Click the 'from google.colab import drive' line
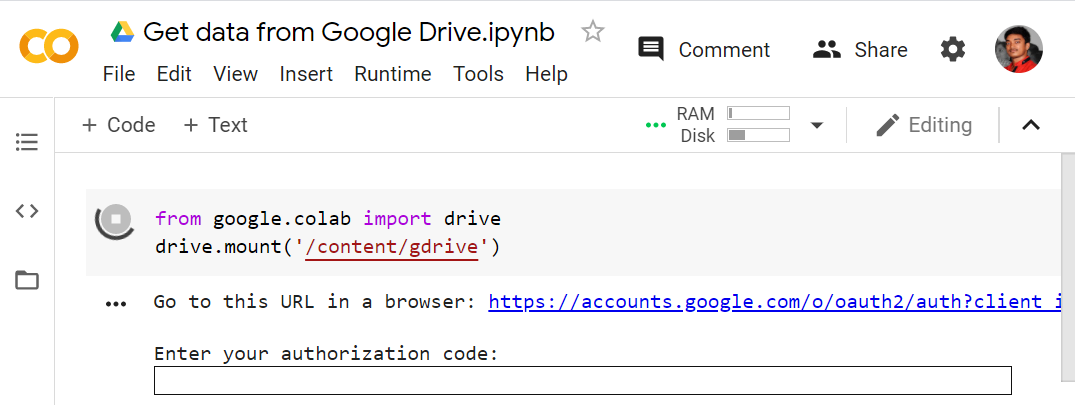 coord(328,219)
